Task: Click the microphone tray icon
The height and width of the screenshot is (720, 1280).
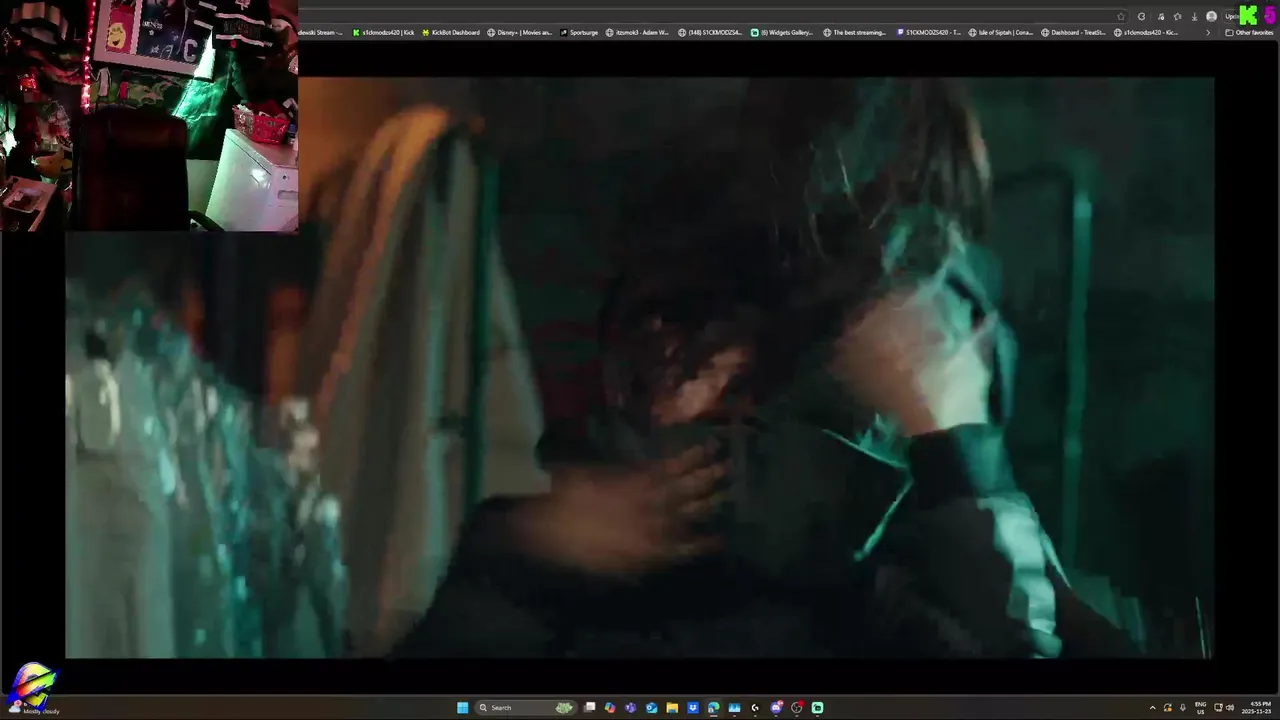Action: tap(1183, 708)
